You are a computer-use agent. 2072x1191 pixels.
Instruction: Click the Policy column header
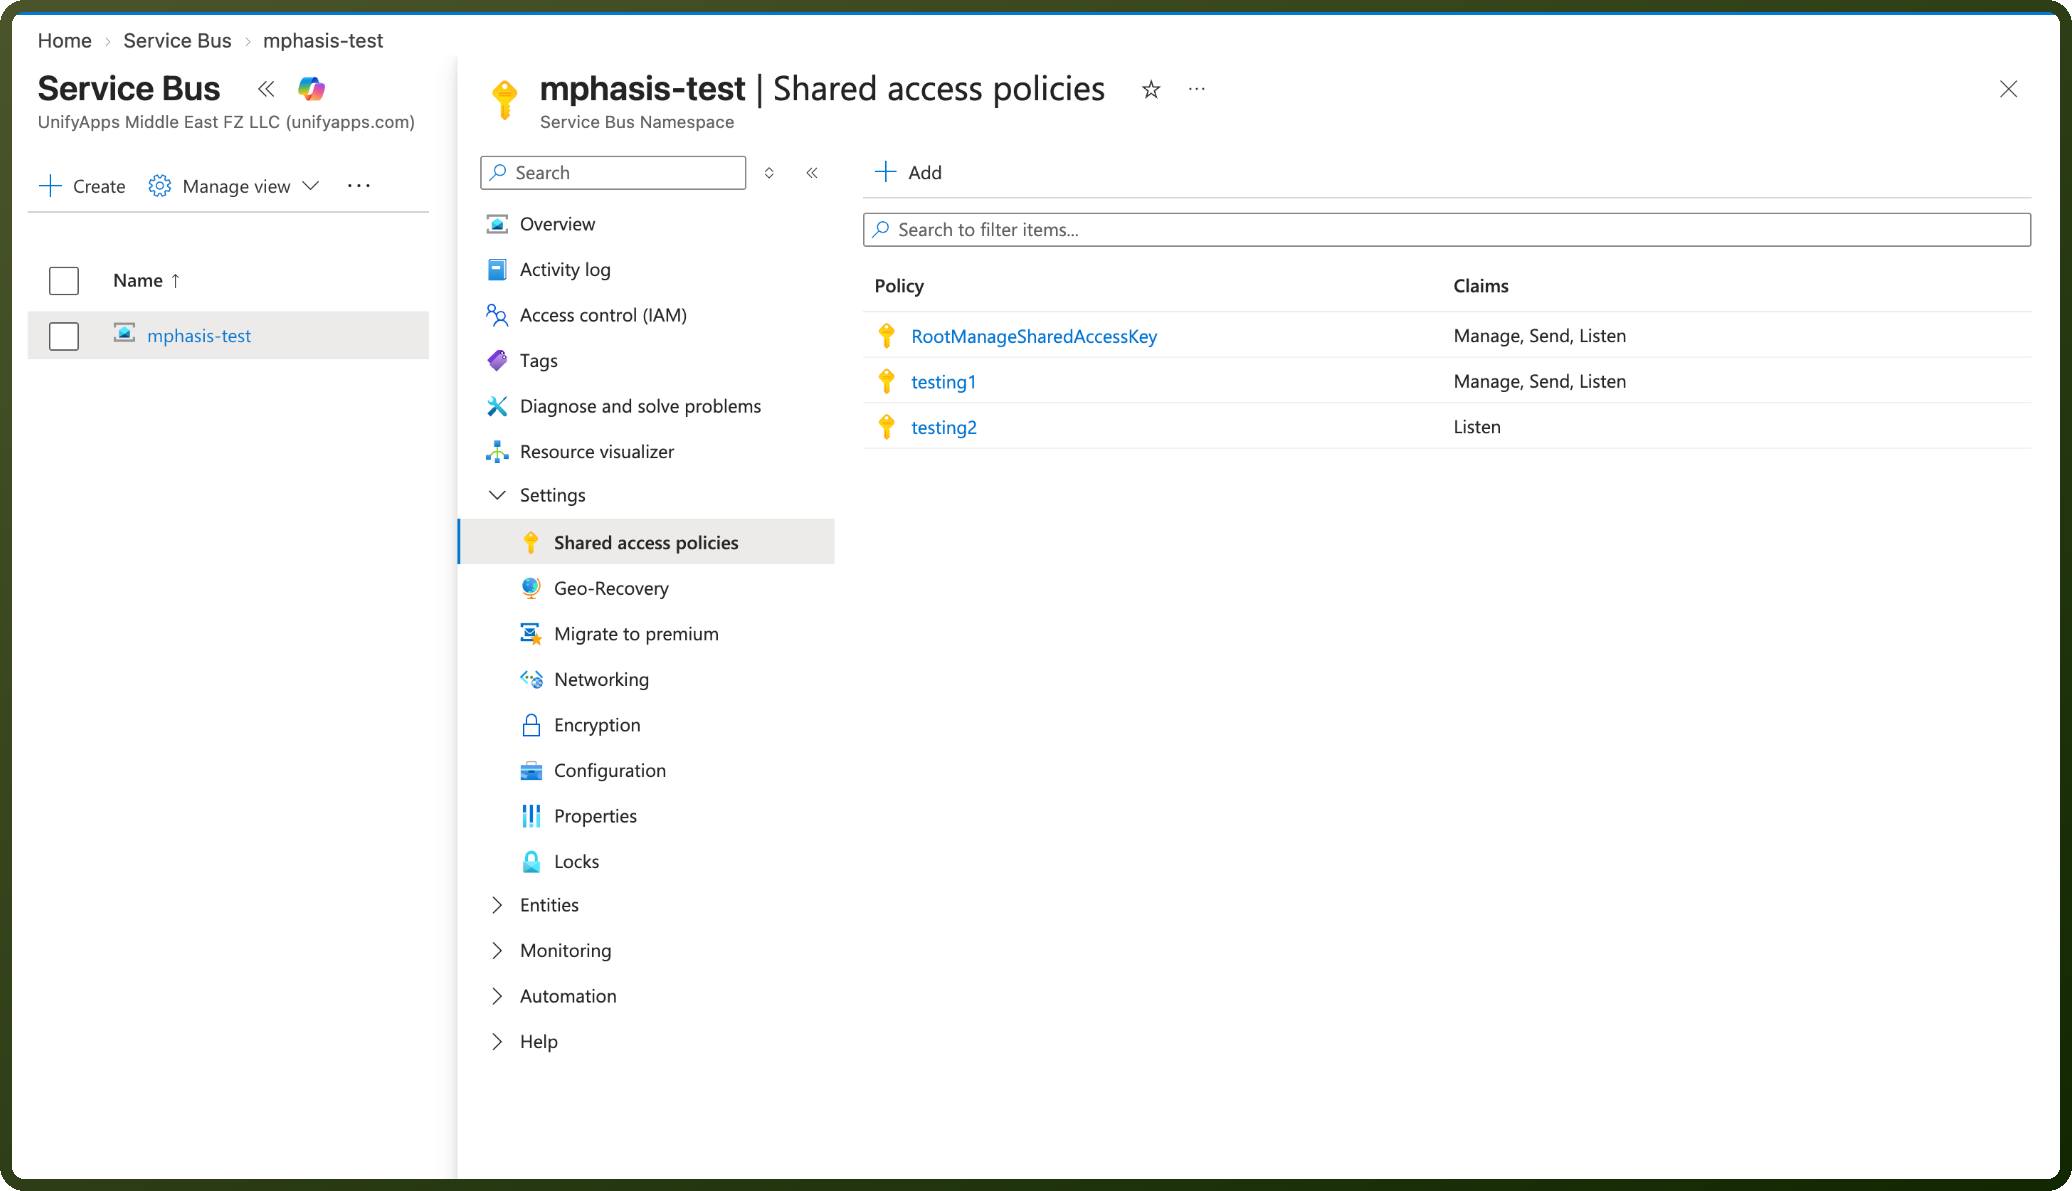(x=899, y=286)
